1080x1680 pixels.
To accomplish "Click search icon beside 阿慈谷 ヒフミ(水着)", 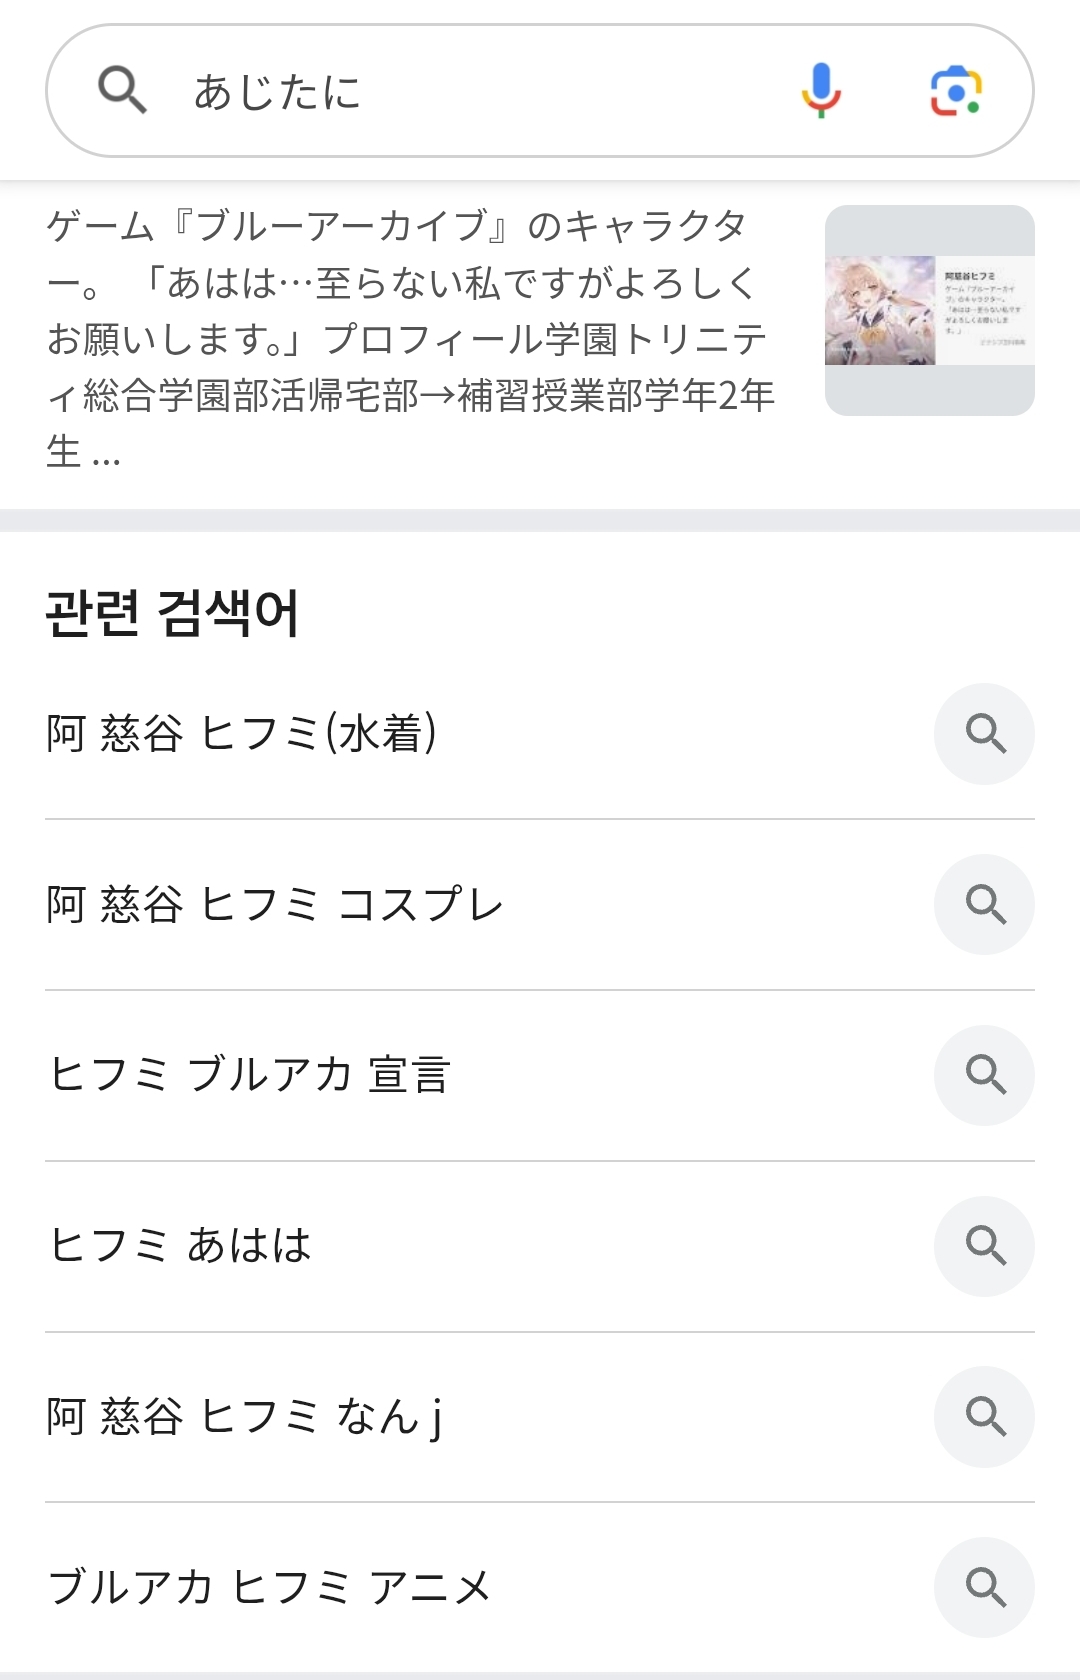I will pyautogui.click(x=984, y=734).
